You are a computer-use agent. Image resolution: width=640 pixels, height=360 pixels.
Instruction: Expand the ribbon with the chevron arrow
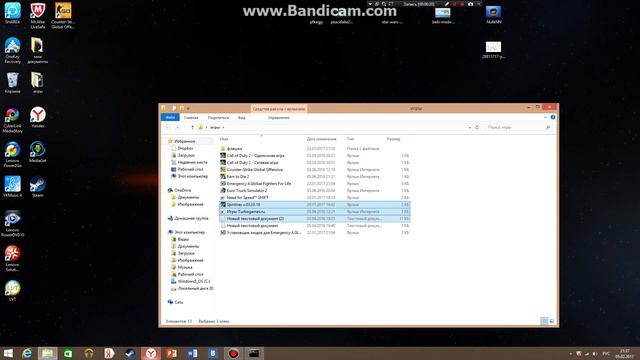click(x=546, y=118)
